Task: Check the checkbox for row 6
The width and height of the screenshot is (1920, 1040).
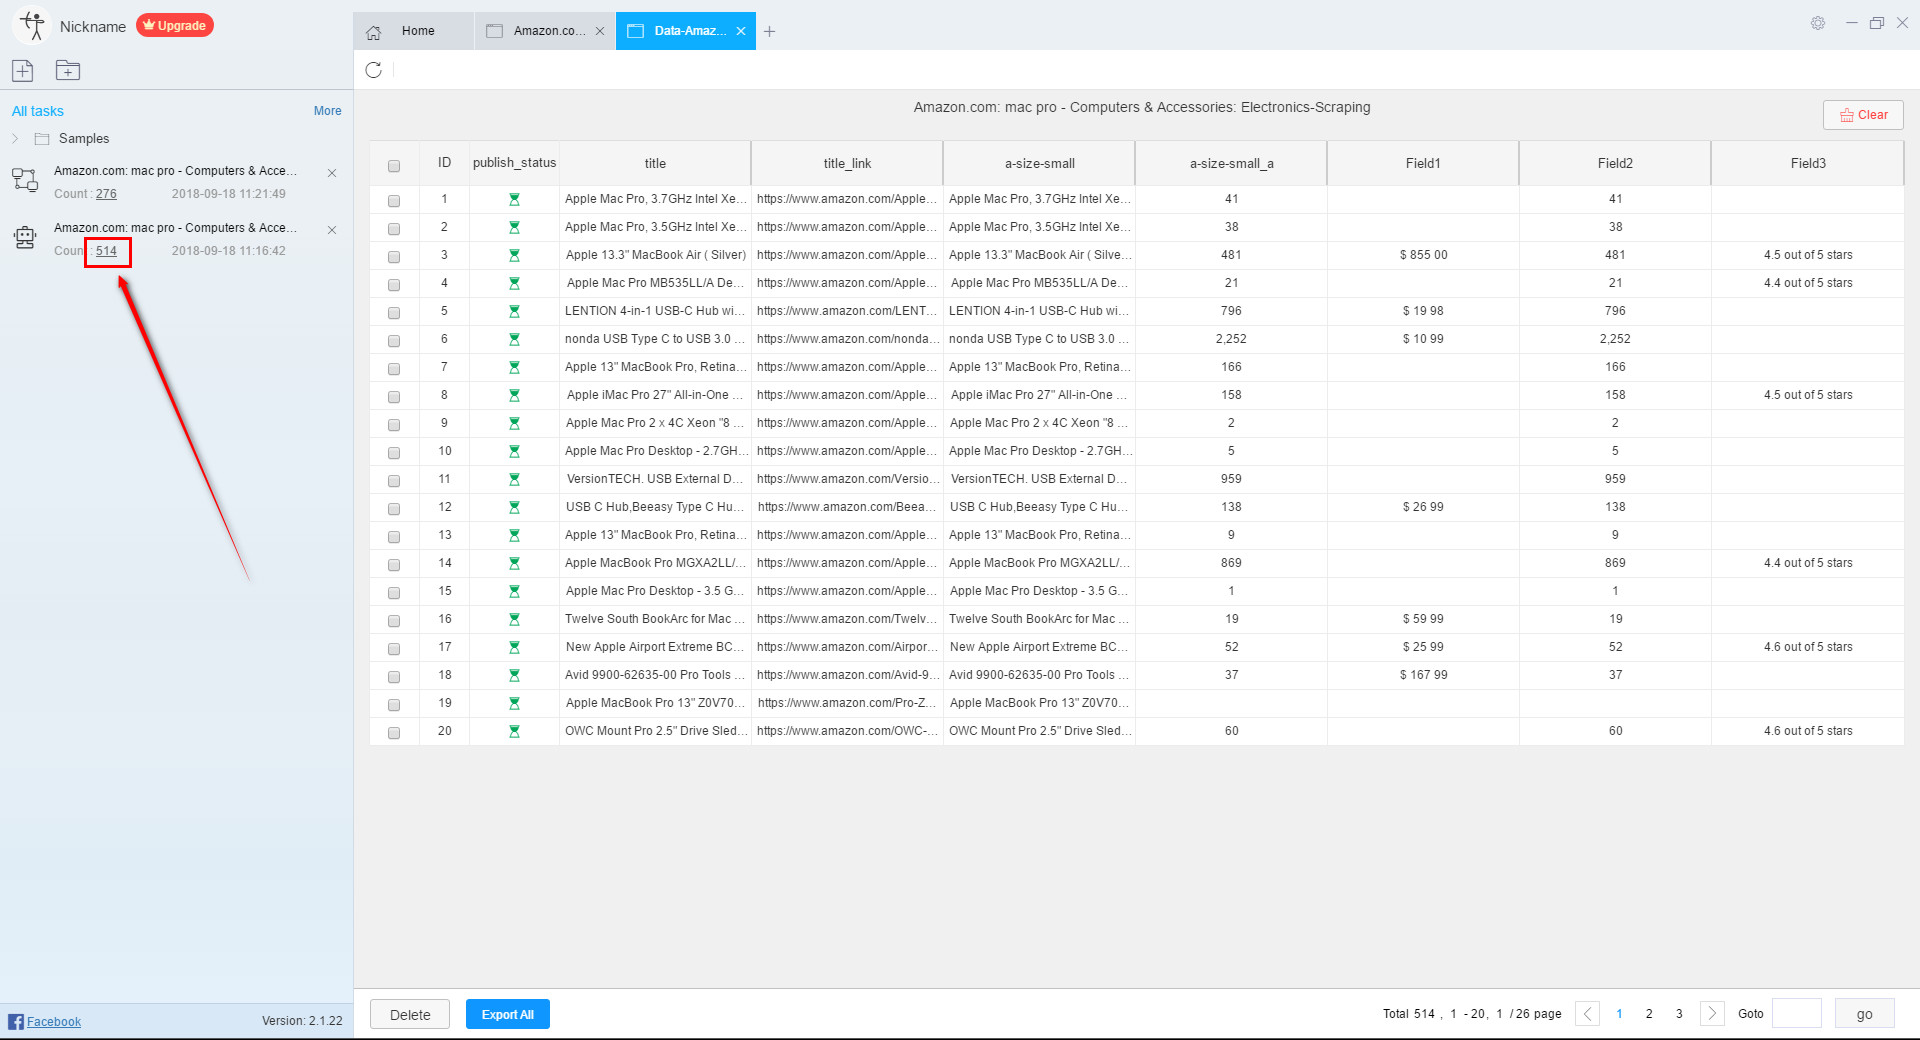Action: point(394,341)
